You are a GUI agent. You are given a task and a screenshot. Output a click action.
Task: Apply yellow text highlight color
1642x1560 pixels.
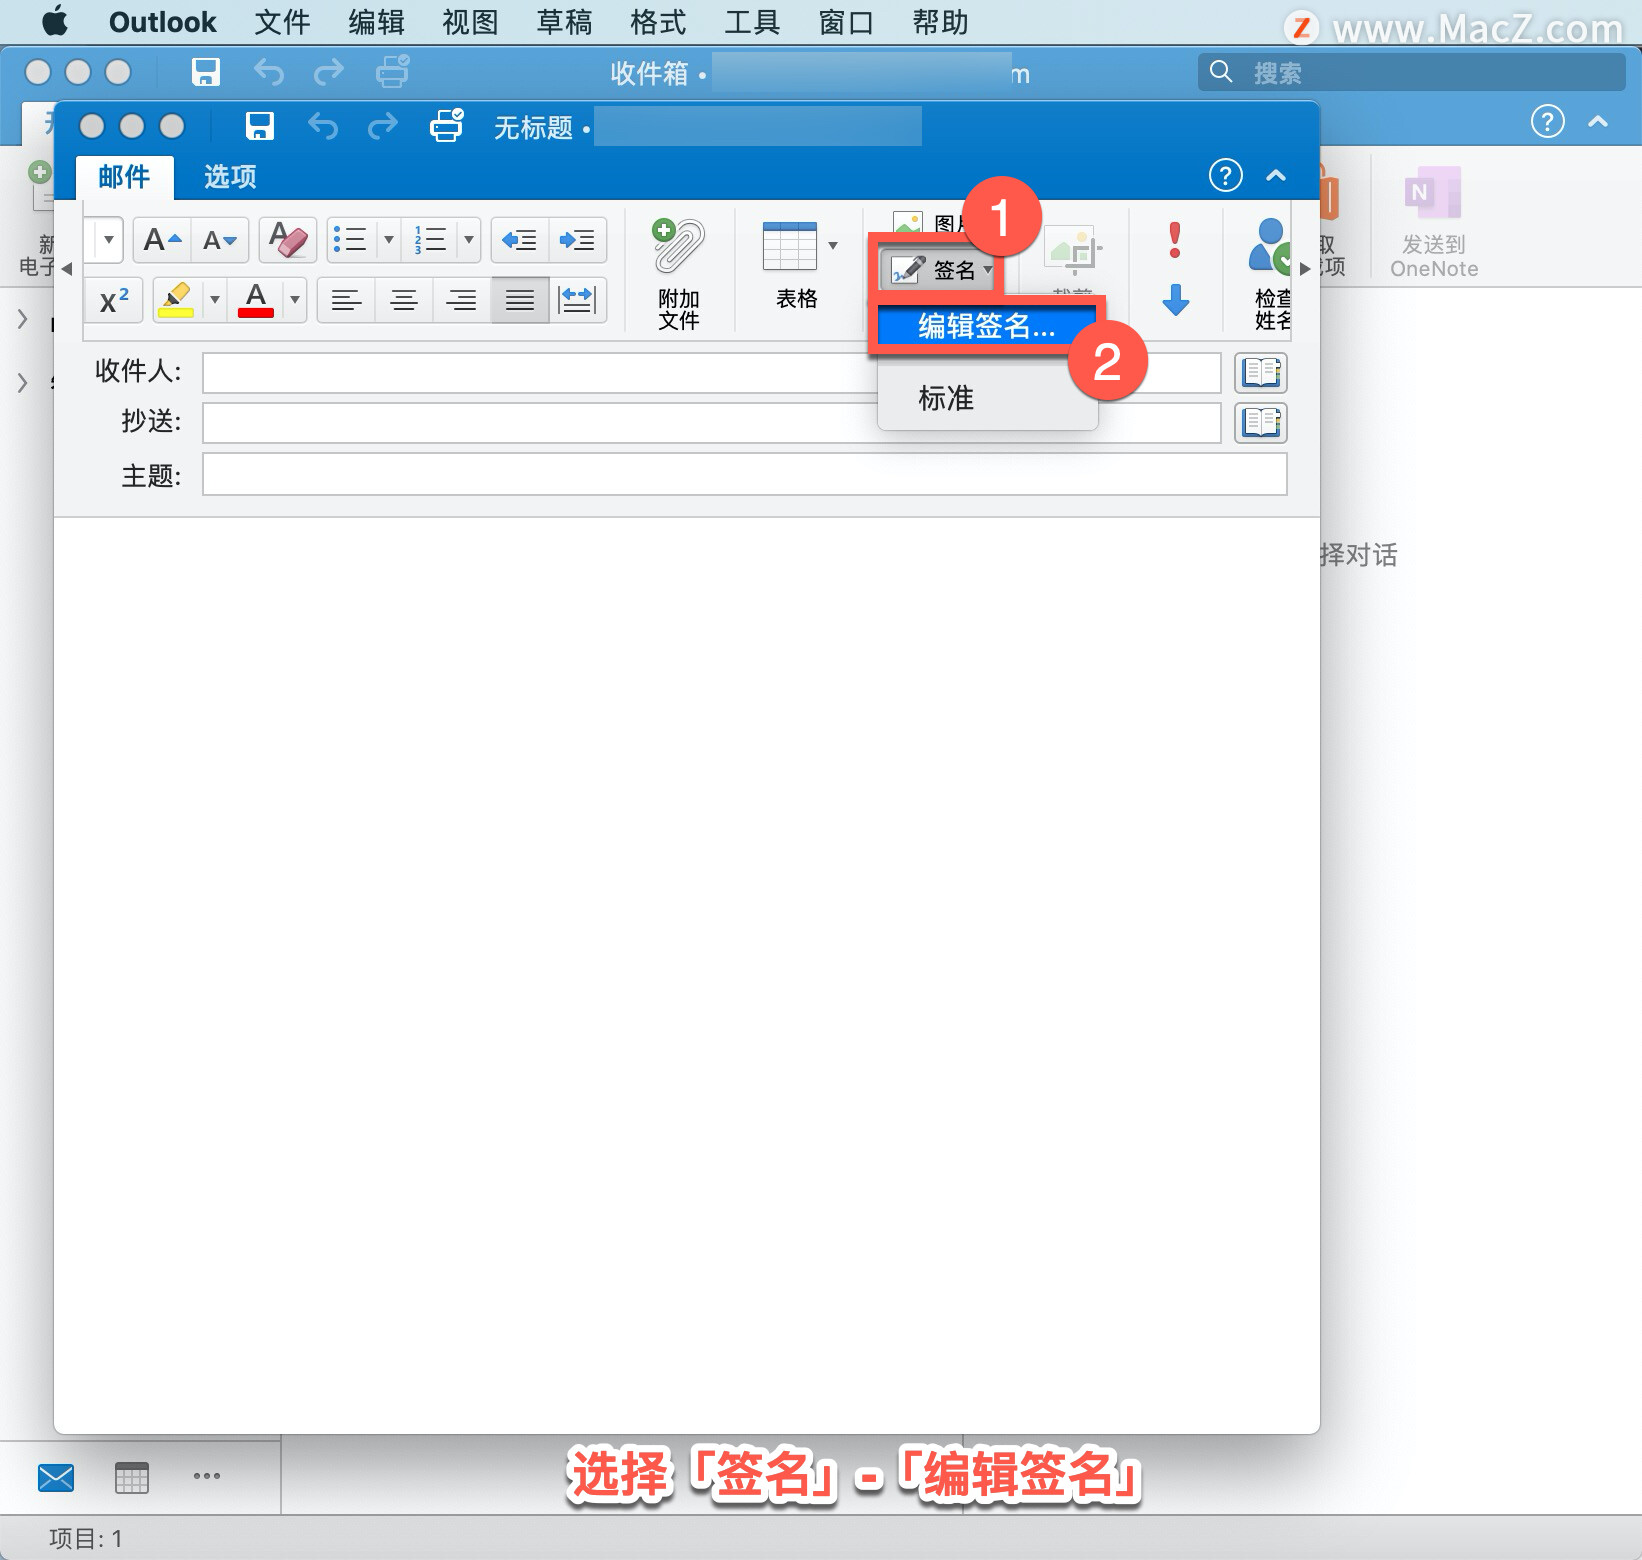177,300
